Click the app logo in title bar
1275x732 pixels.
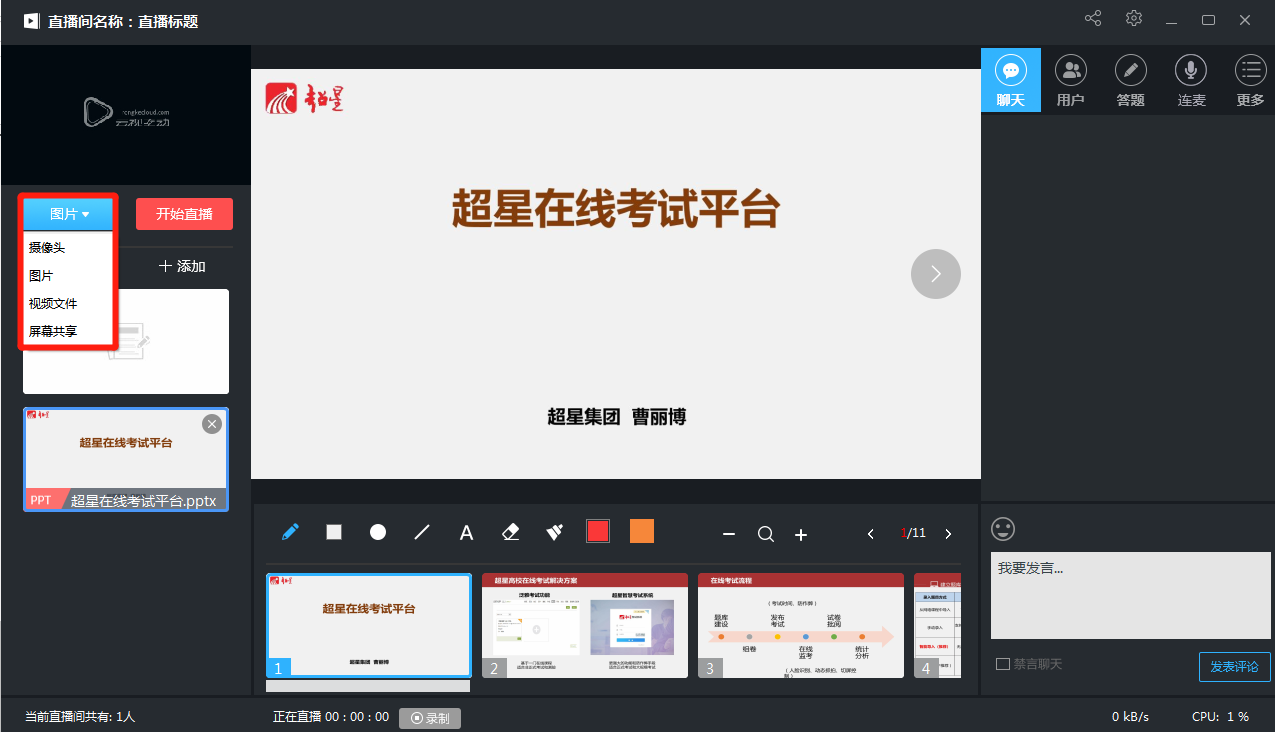click(x=32, y=21)
